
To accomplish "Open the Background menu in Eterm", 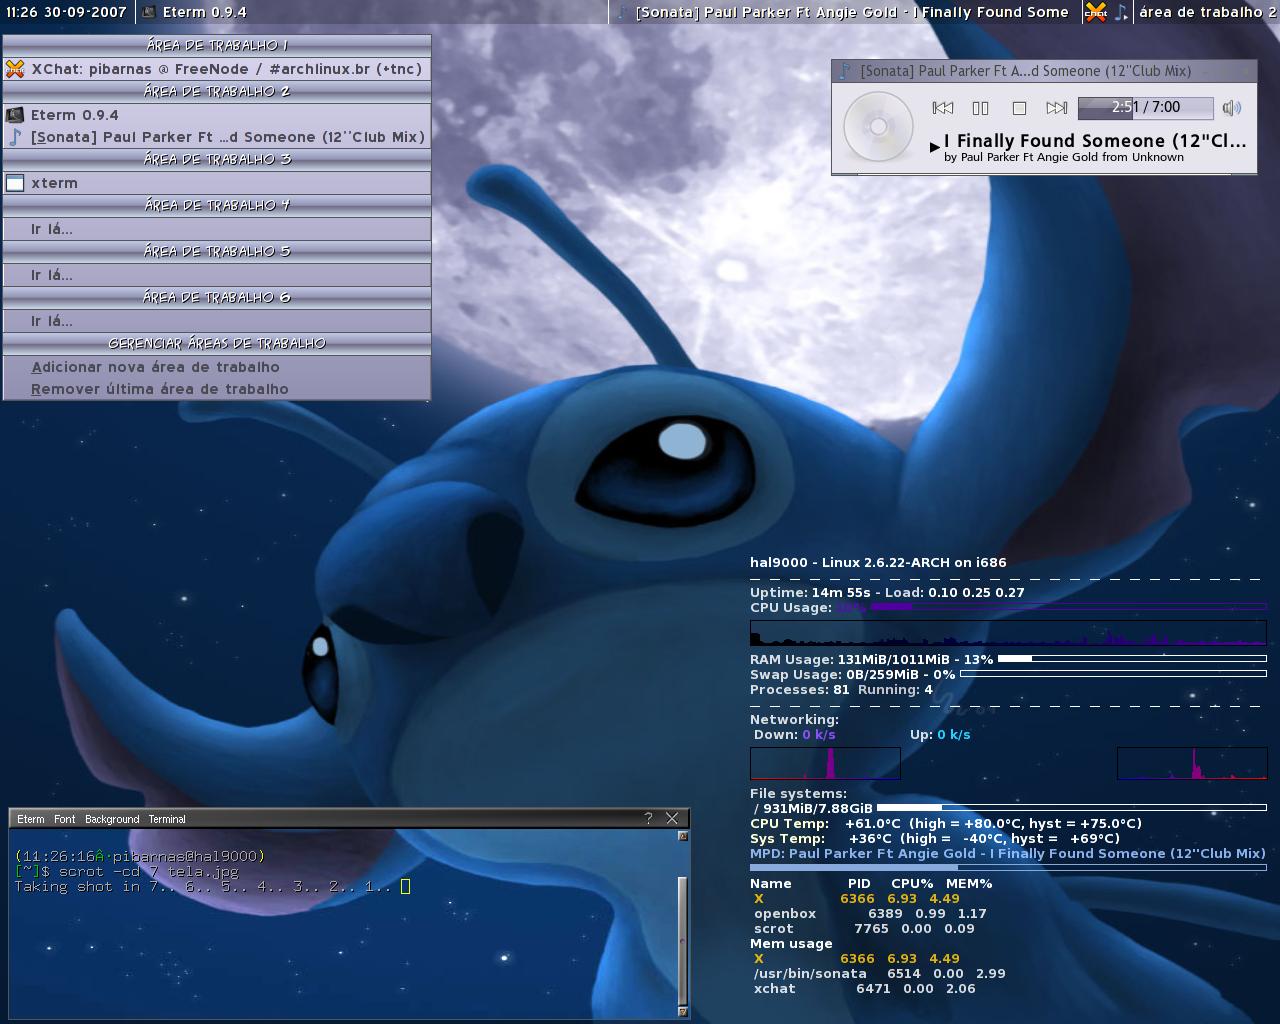I will [112, 819].
